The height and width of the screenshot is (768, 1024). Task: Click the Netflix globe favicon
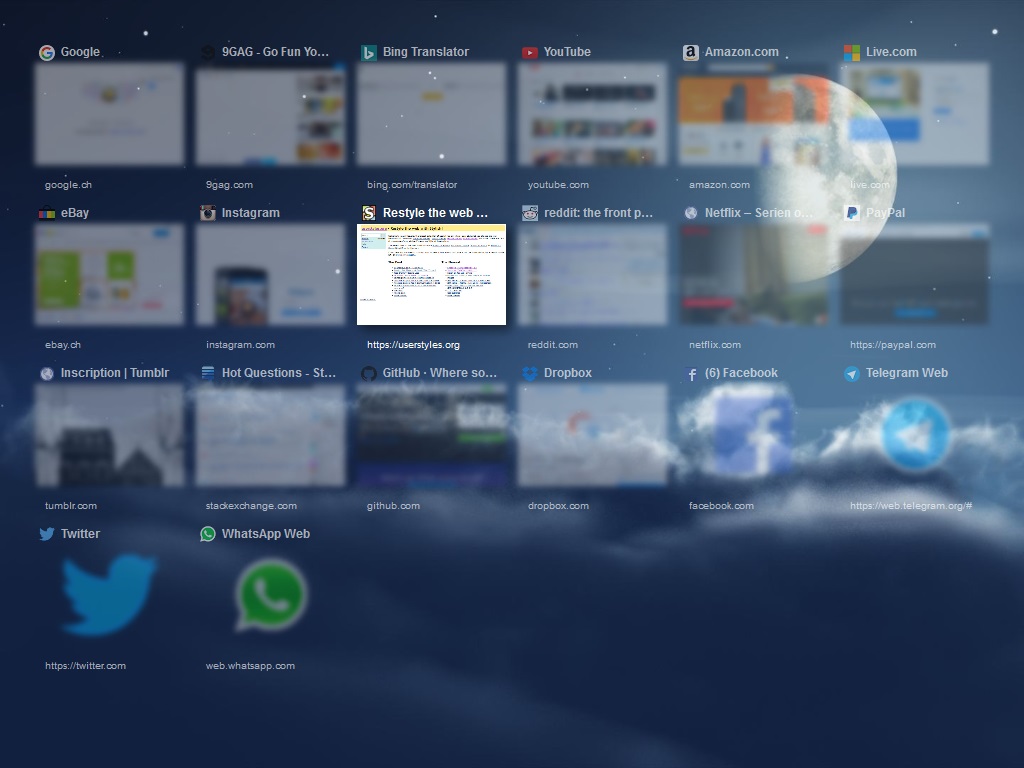tap(691, 213)
